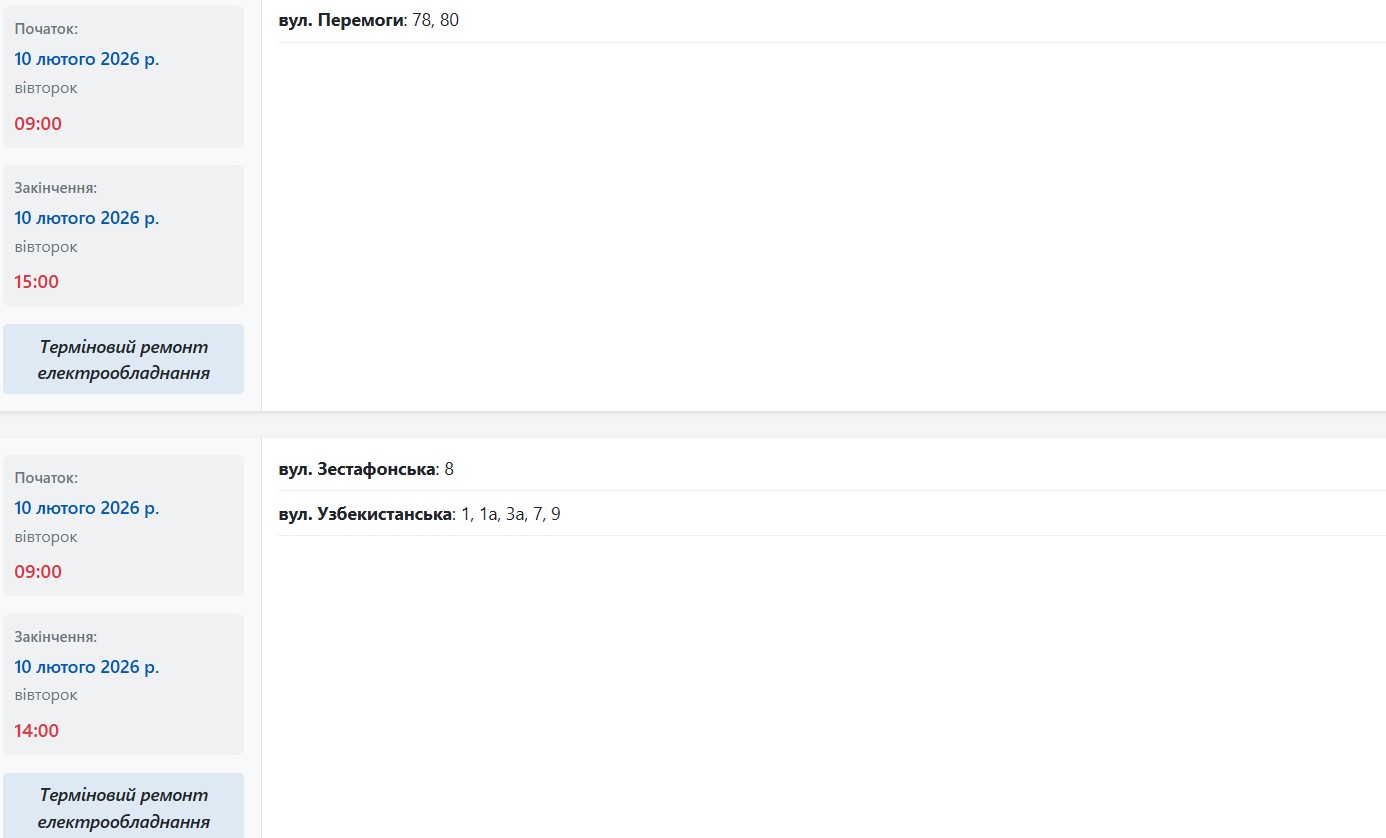The height and width of the screenshot is (838, 1386).
Task: Click house numbers 1, 1а, 3а, 7, 9
Action: pos(510,514)
